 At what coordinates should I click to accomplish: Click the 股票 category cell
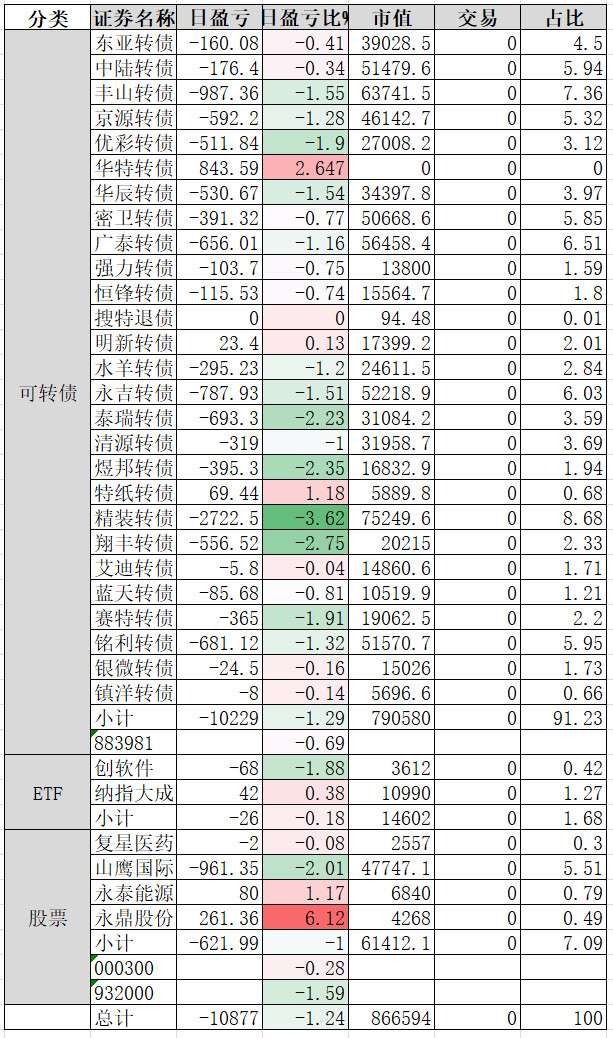coord(47,918)
